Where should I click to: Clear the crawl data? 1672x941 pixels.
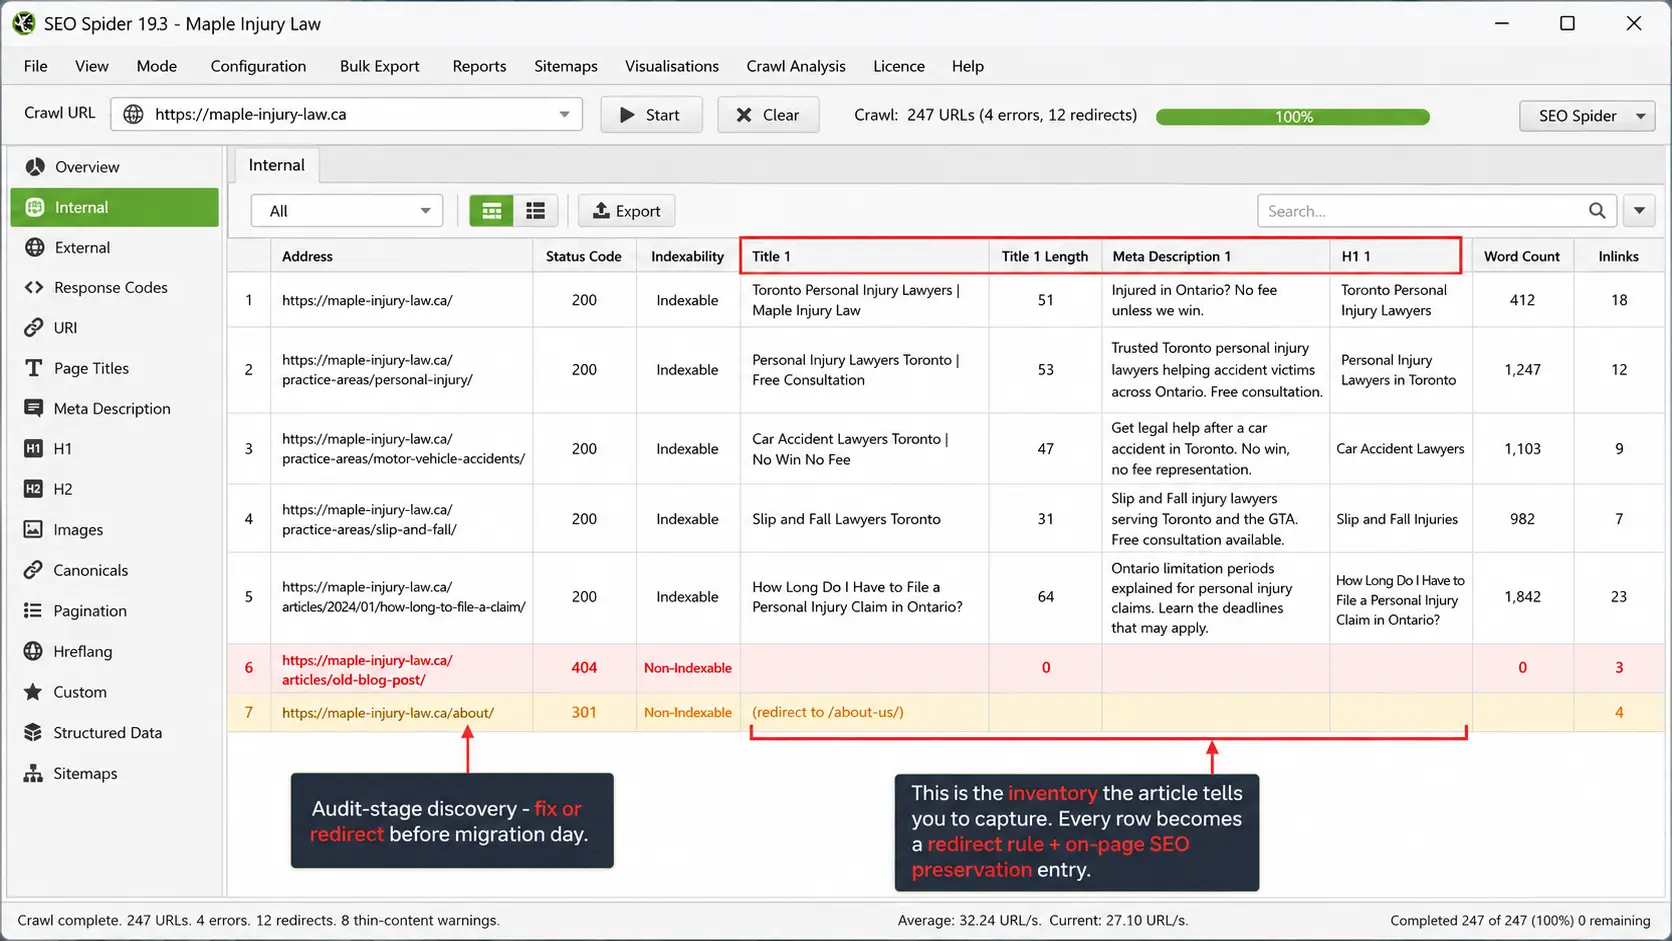click(x=768, y=115)
